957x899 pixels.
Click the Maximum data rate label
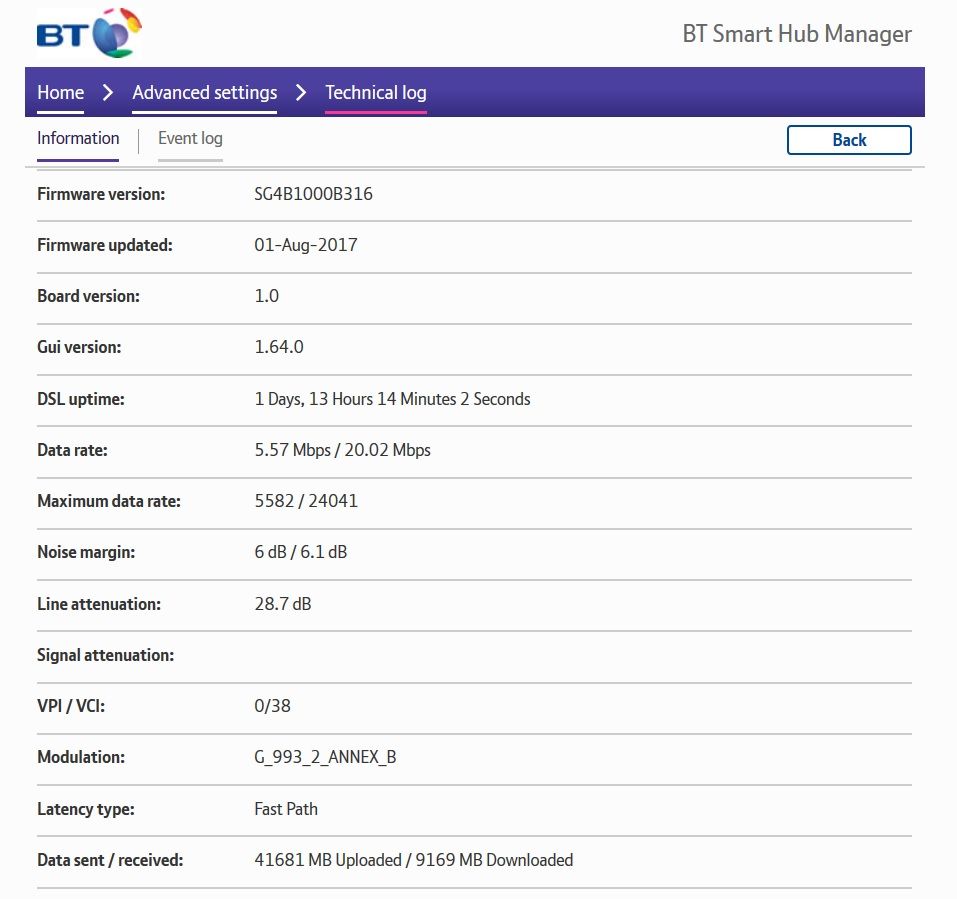coord(109,501)
